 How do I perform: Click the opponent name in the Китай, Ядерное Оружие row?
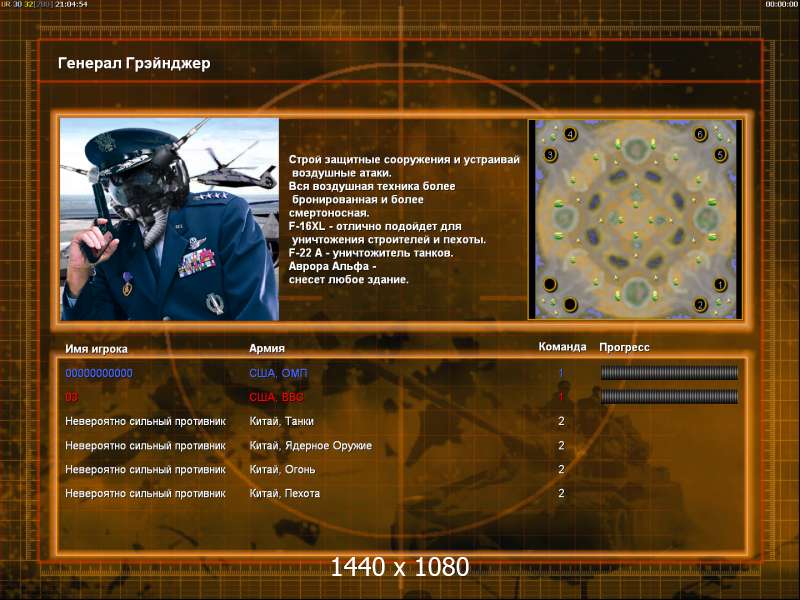(x=145, y=446)
